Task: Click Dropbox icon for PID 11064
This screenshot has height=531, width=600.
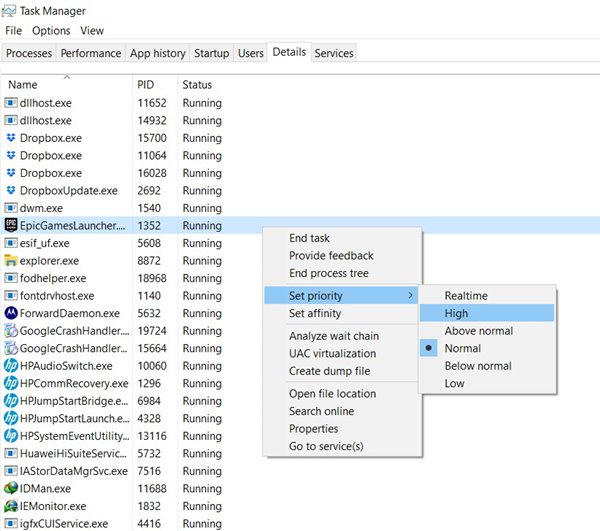Action: click(11, 155)
